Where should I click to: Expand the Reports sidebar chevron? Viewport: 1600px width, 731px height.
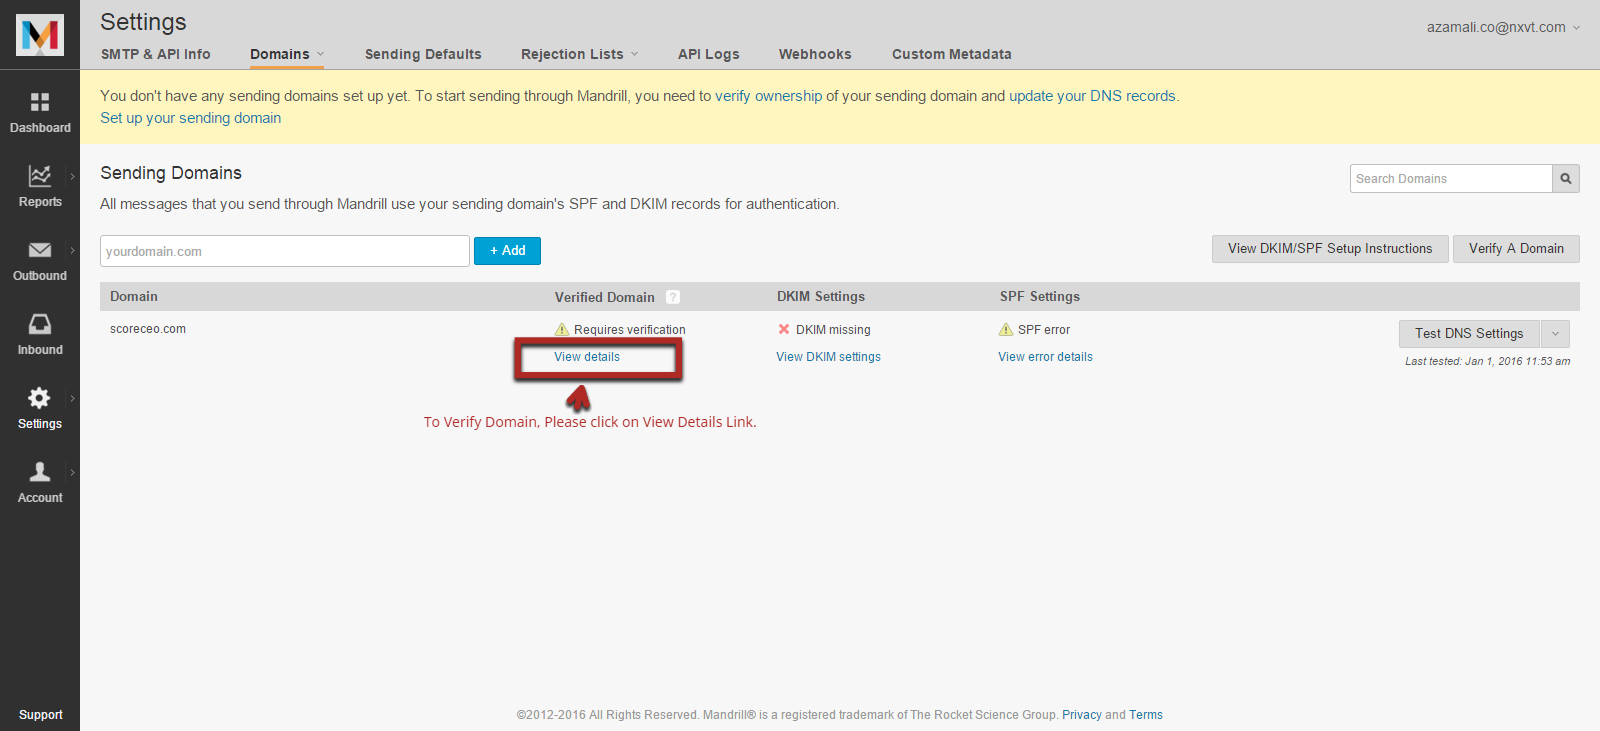click(x=72, y=176)
